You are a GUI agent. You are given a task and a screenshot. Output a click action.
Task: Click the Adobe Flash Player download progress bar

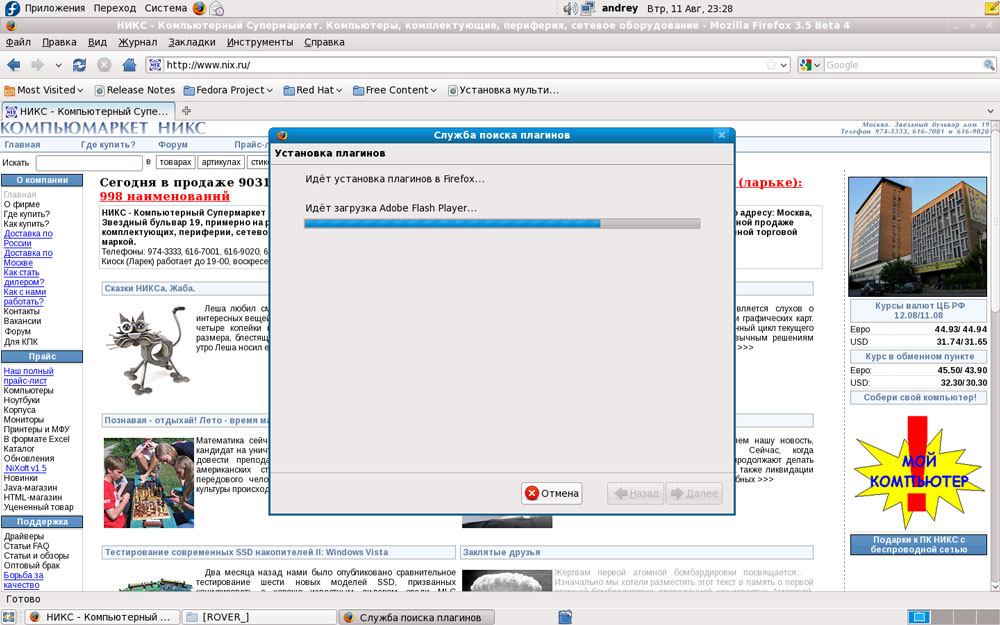coord(502,224)
